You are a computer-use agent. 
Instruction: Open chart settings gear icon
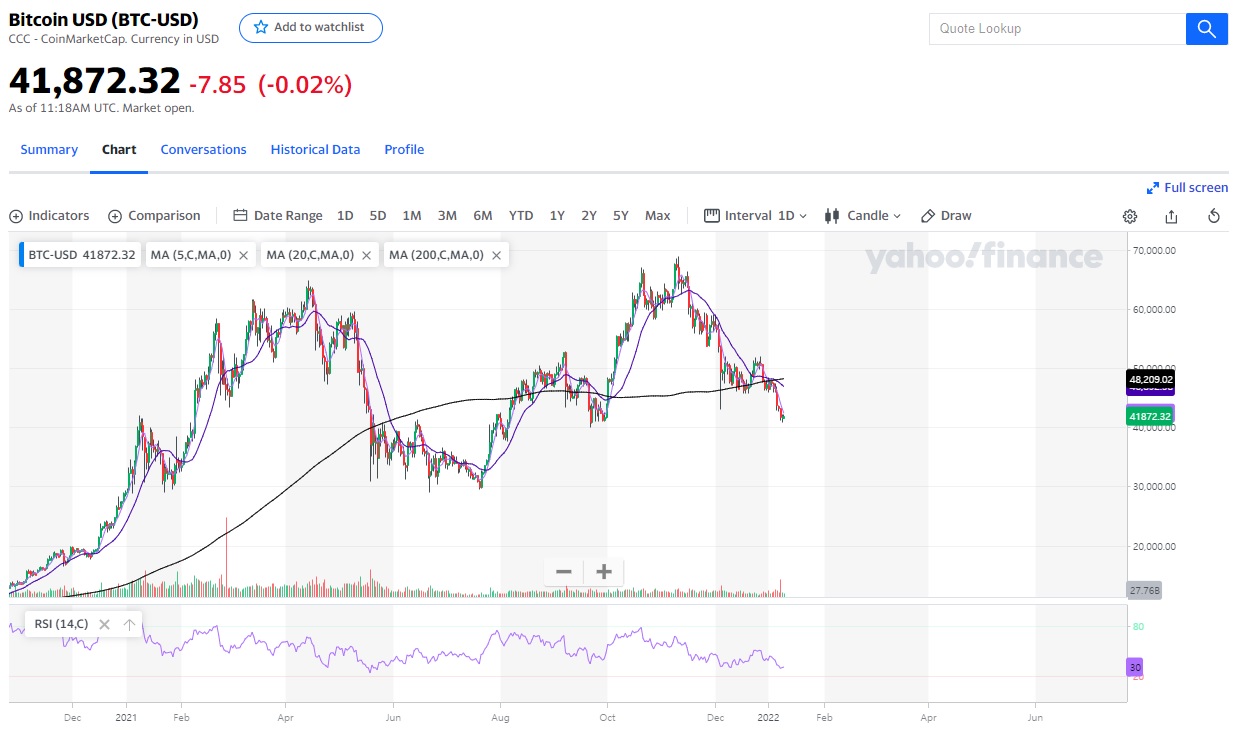pos(1130,216)
